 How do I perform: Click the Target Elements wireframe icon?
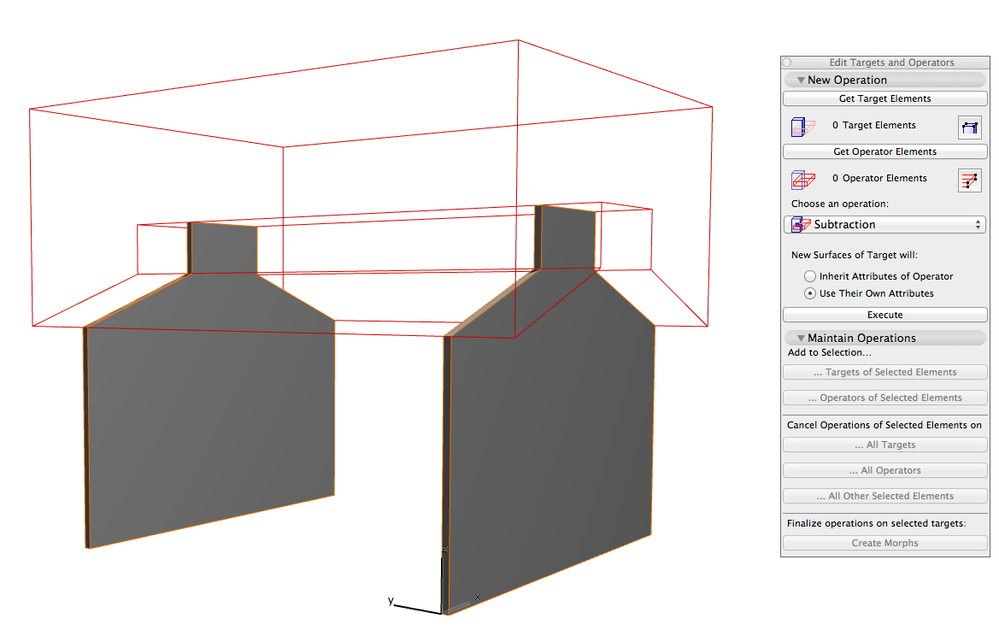[803, 126]
